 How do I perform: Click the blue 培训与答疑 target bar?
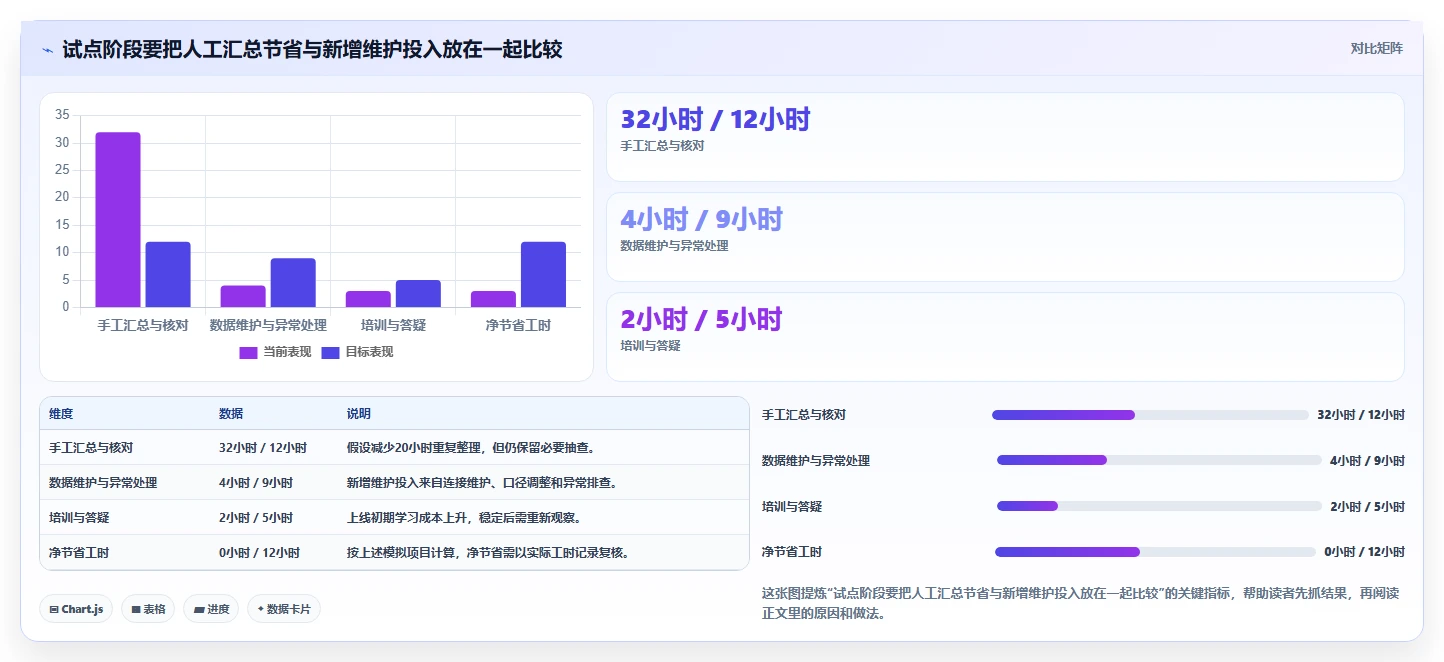(418, 294)
